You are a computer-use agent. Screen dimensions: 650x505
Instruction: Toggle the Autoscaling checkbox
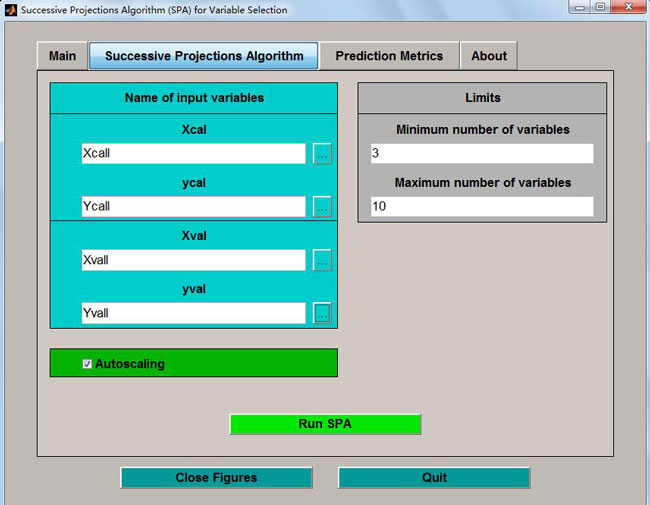(x=88, y=364)
